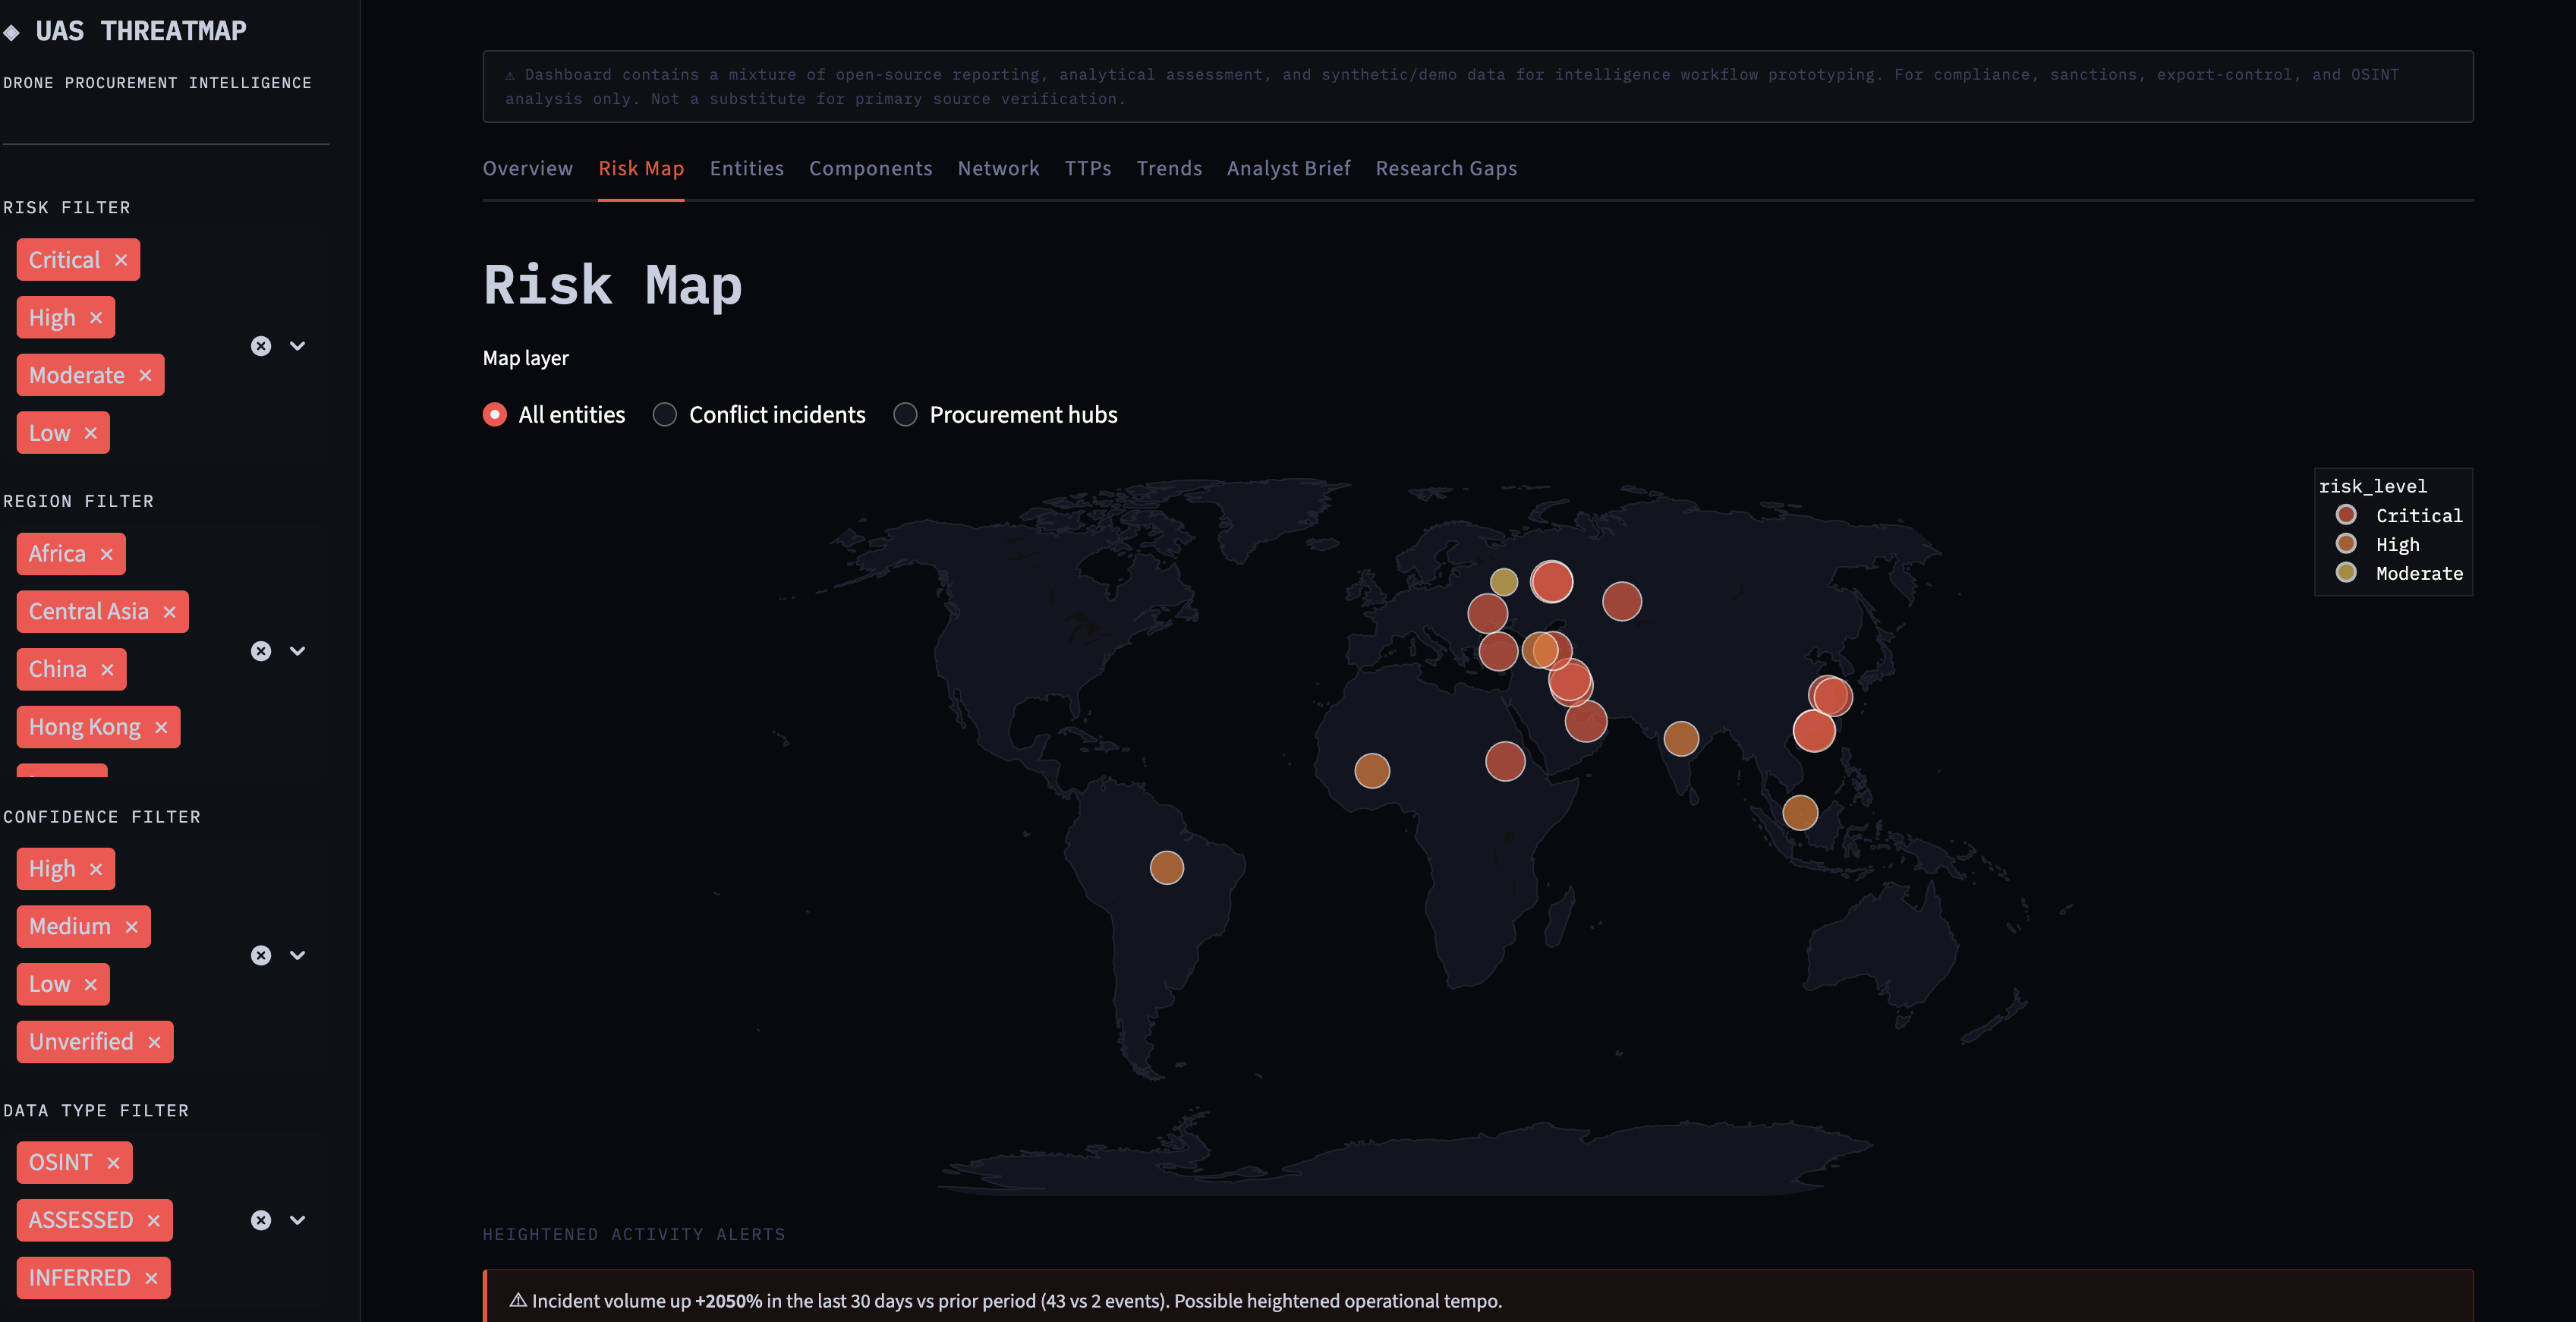2576x1322 pixels.
Task: Remove the Africa region tag
Action: pos(107,554)
